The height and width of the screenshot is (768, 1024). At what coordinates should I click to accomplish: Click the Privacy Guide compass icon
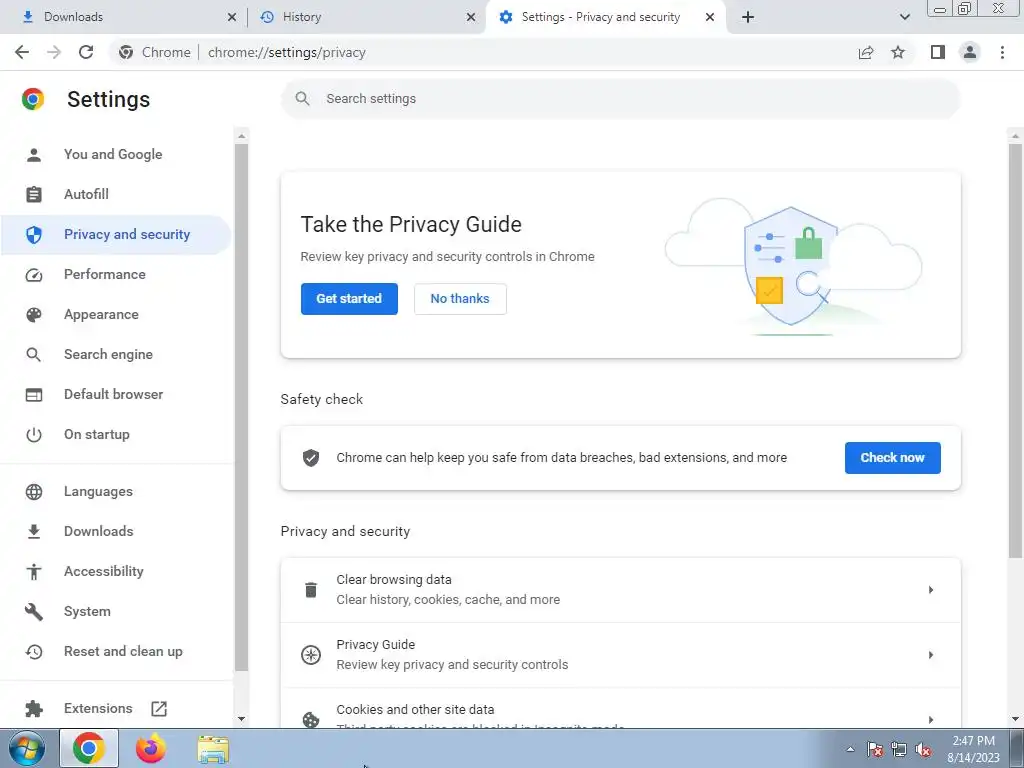coord(311,655)
